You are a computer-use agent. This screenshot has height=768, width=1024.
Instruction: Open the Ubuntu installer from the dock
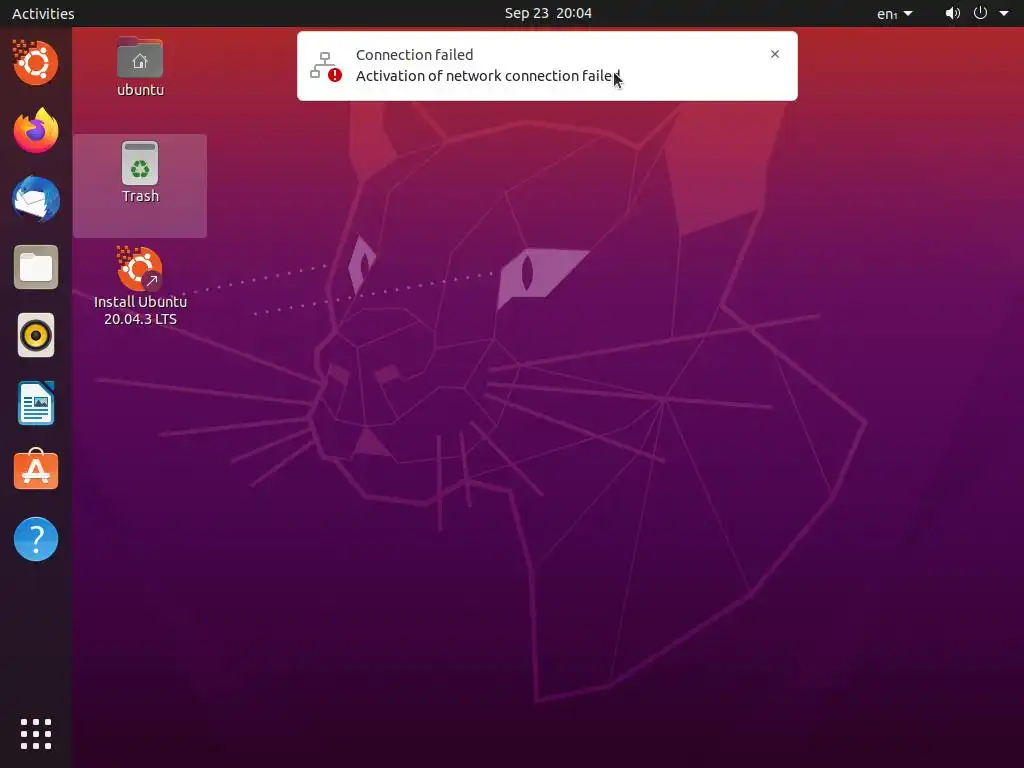[36, 63]
